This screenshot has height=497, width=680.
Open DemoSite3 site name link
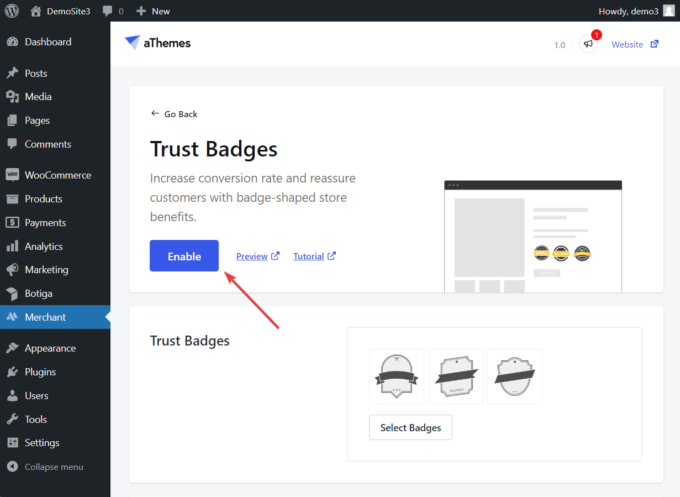coord(69,11)
